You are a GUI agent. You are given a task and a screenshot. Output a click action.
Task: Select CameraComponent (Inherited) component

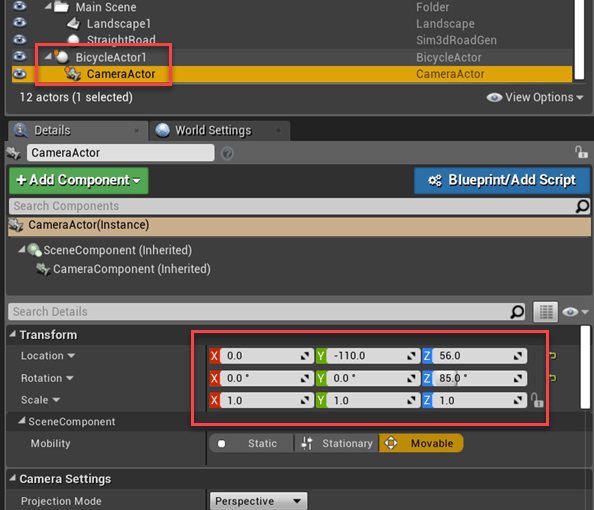(131, 269)
